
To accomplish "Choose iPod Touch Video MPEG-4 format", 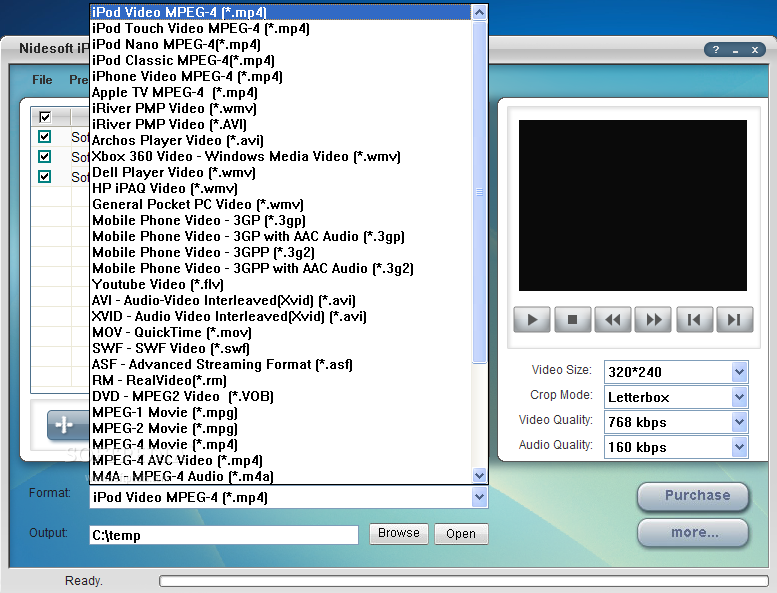I will 281,28.
